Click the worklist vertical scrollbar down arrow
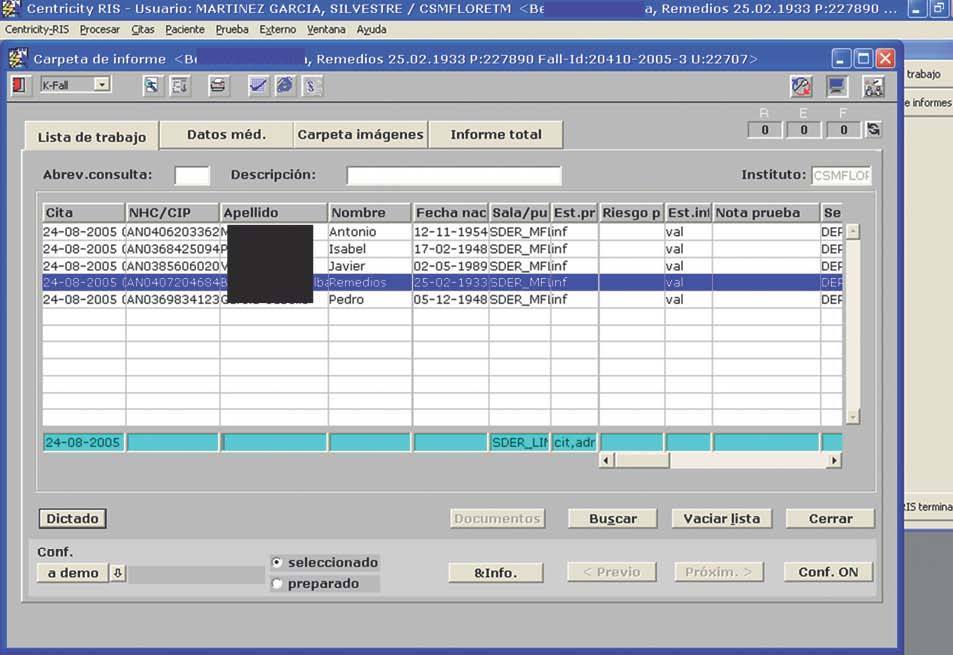Screen dimensions: 953x655 tap(852, 417)
